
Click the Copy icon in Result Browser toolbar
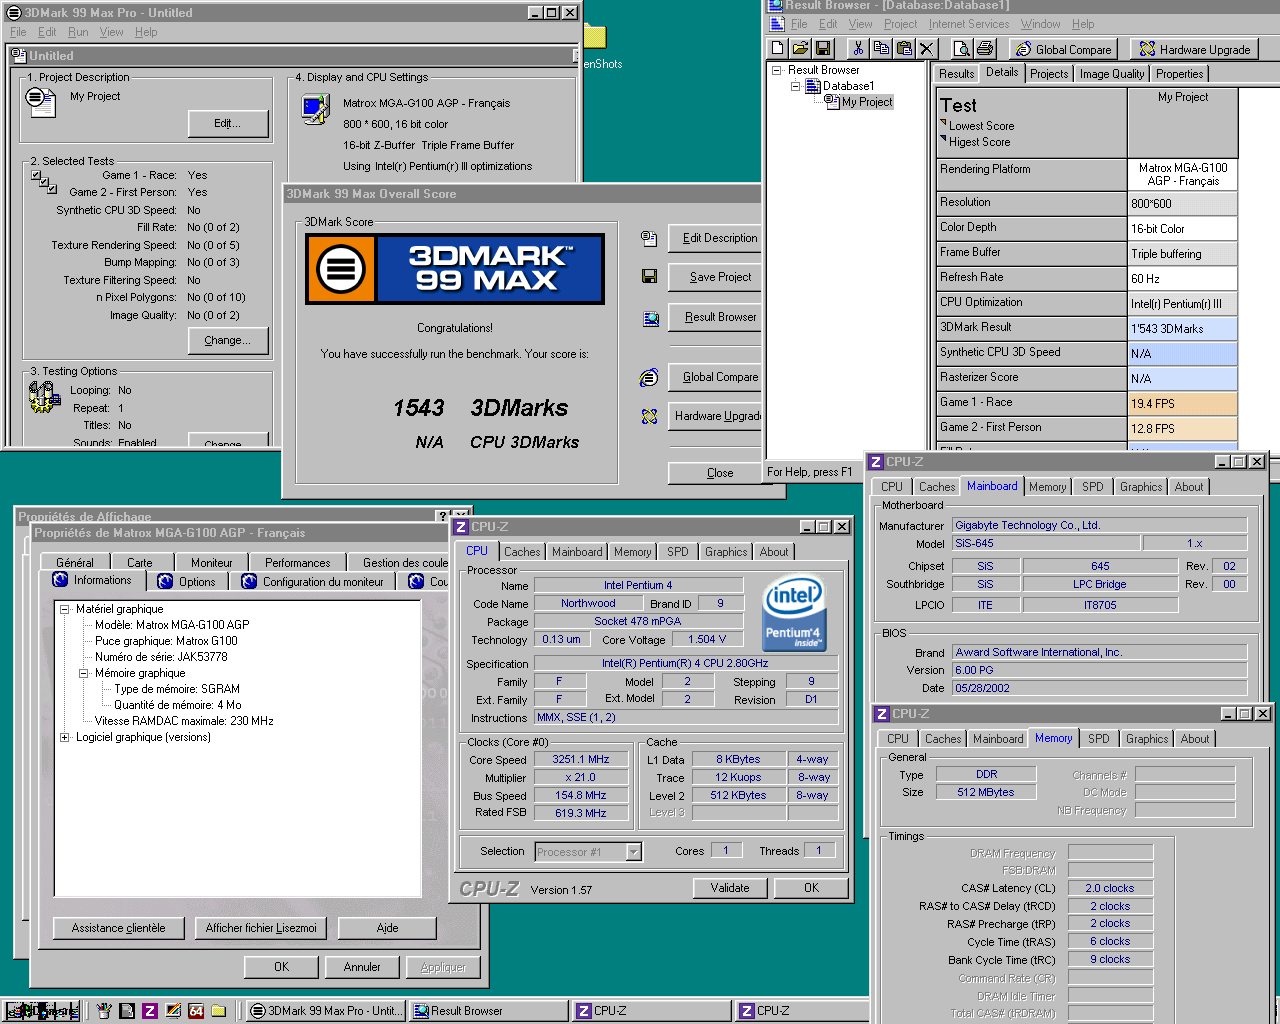click(881, 48)
